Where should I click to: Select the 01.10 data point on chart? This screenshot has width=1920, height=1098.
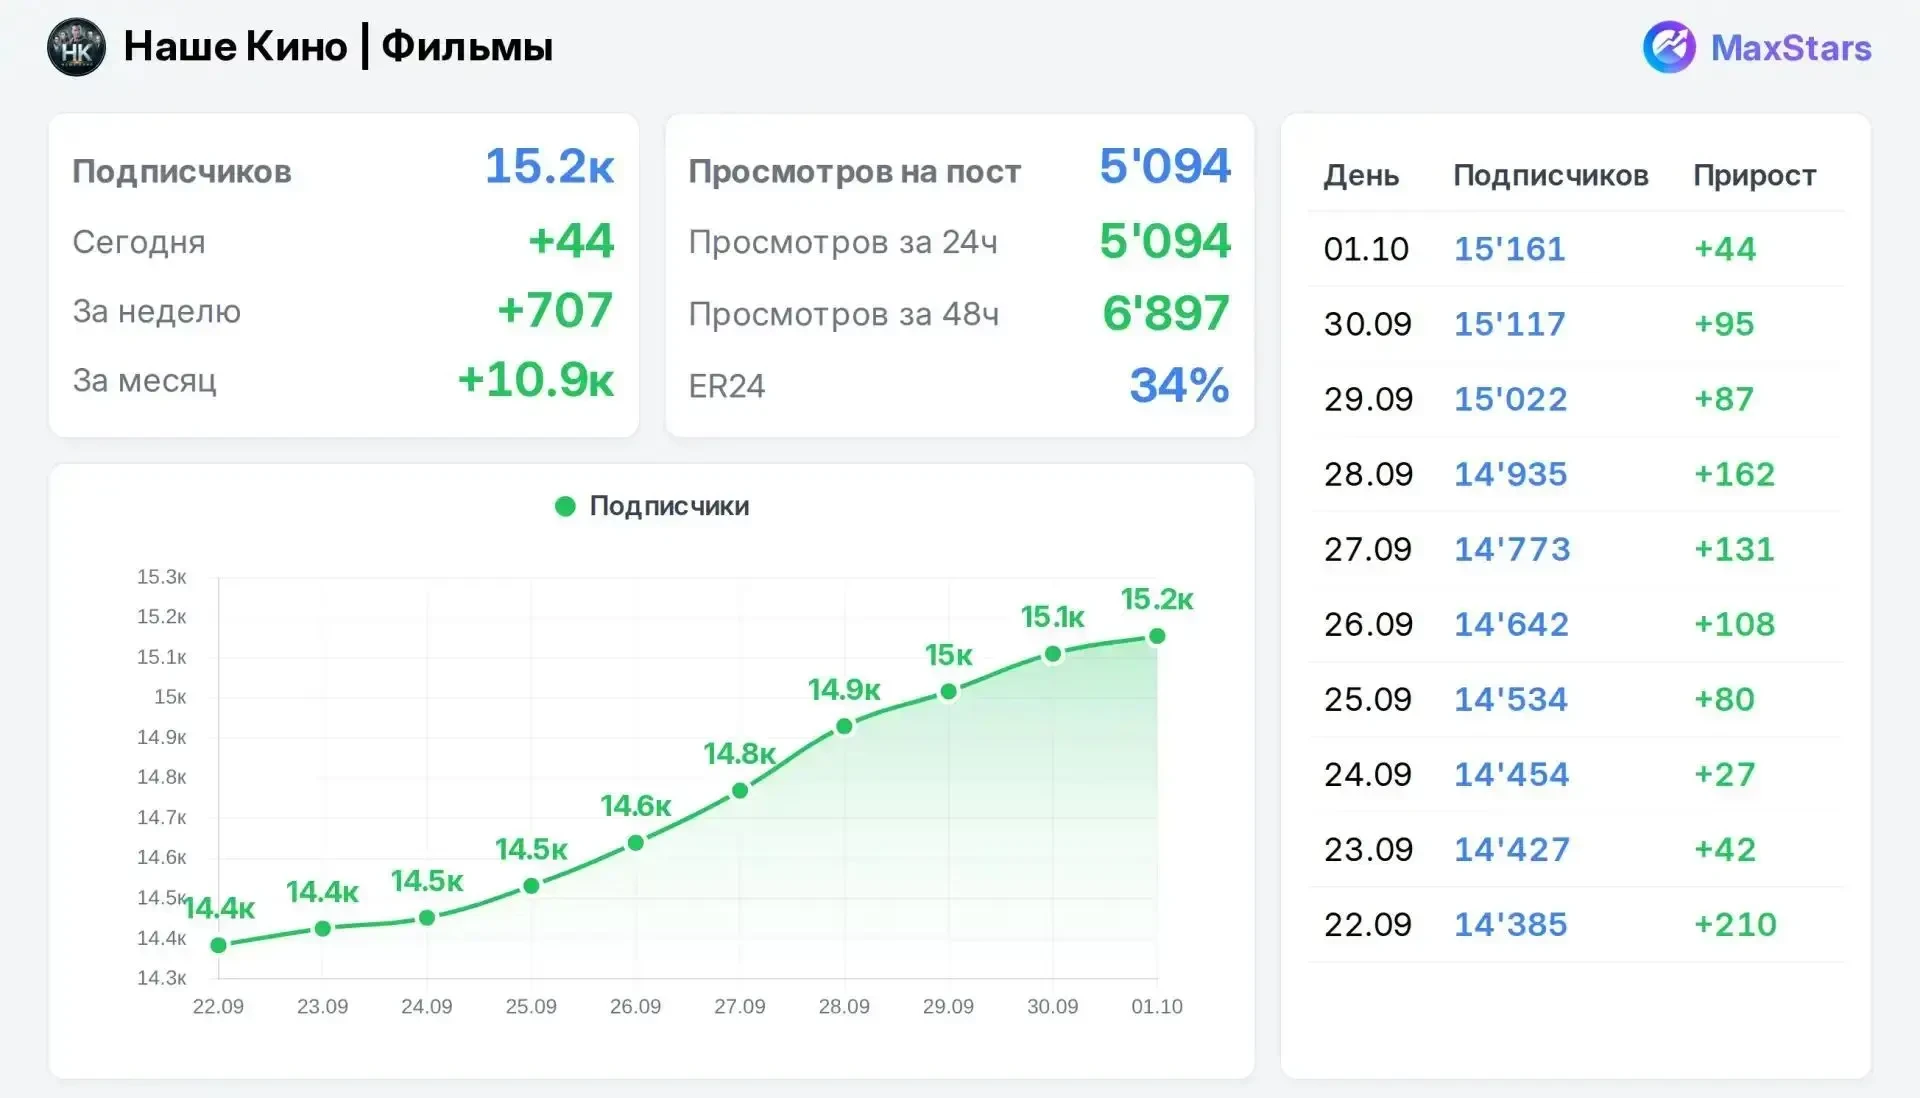tap(1158, 636)
